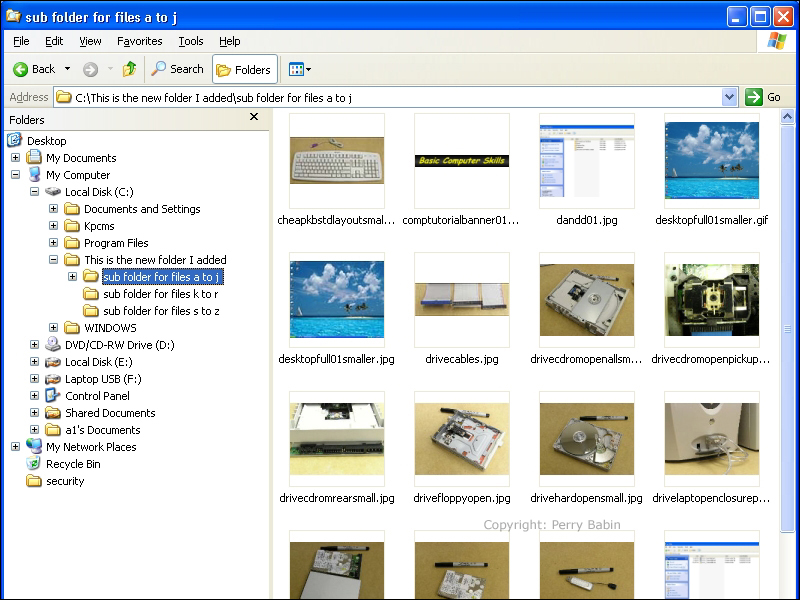Screen dimensions: 800x600
Task: Expand the Laptop USB (F:) node
Action: 34,379
